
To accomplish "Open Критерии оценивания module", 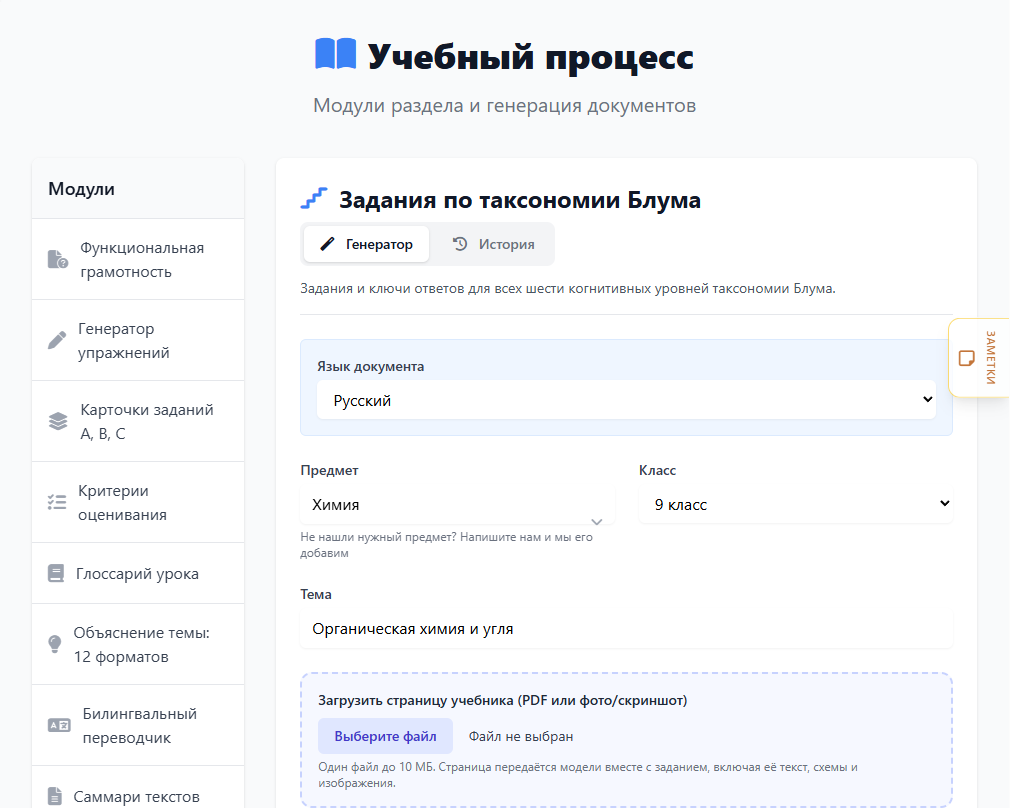I will (138, 502).
